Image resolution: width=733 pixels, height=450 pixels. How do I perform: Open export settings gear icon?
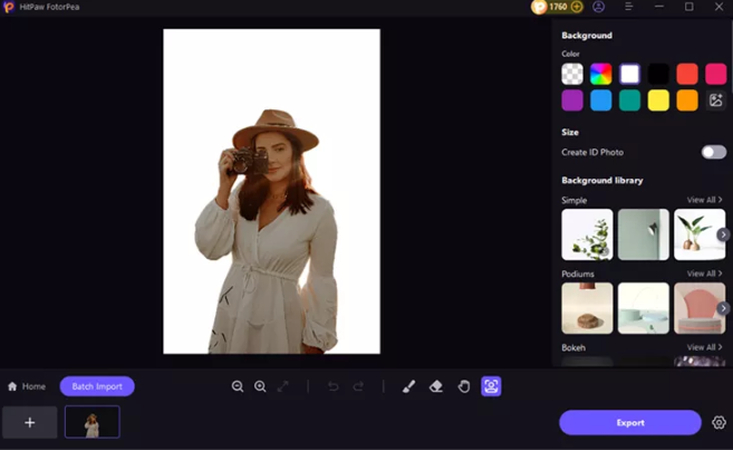tap(719, 422)
